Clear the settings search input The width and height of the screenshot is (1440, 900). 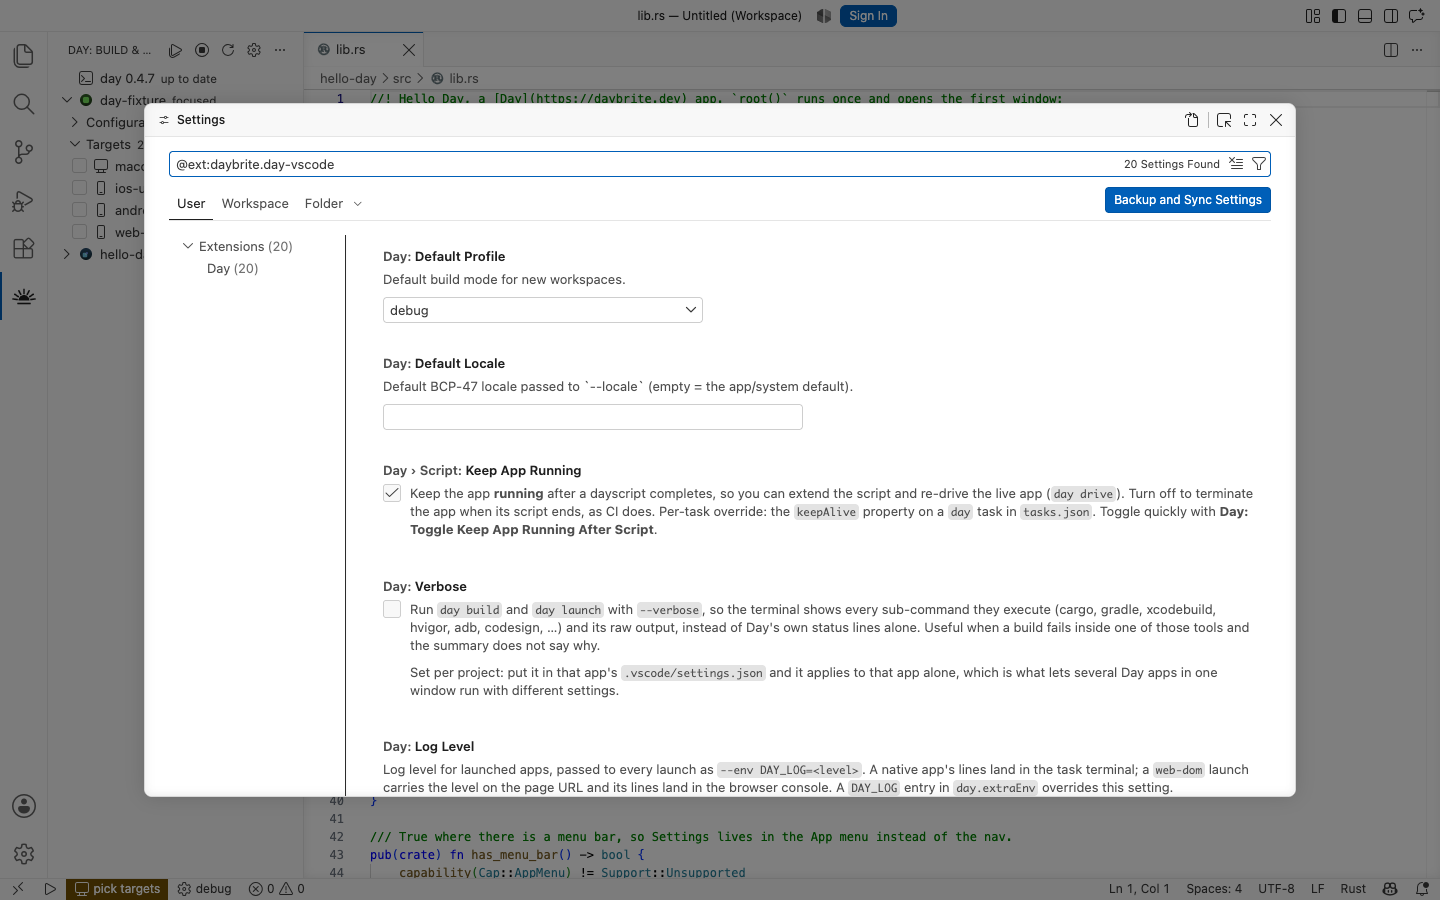coord(1236,164)
